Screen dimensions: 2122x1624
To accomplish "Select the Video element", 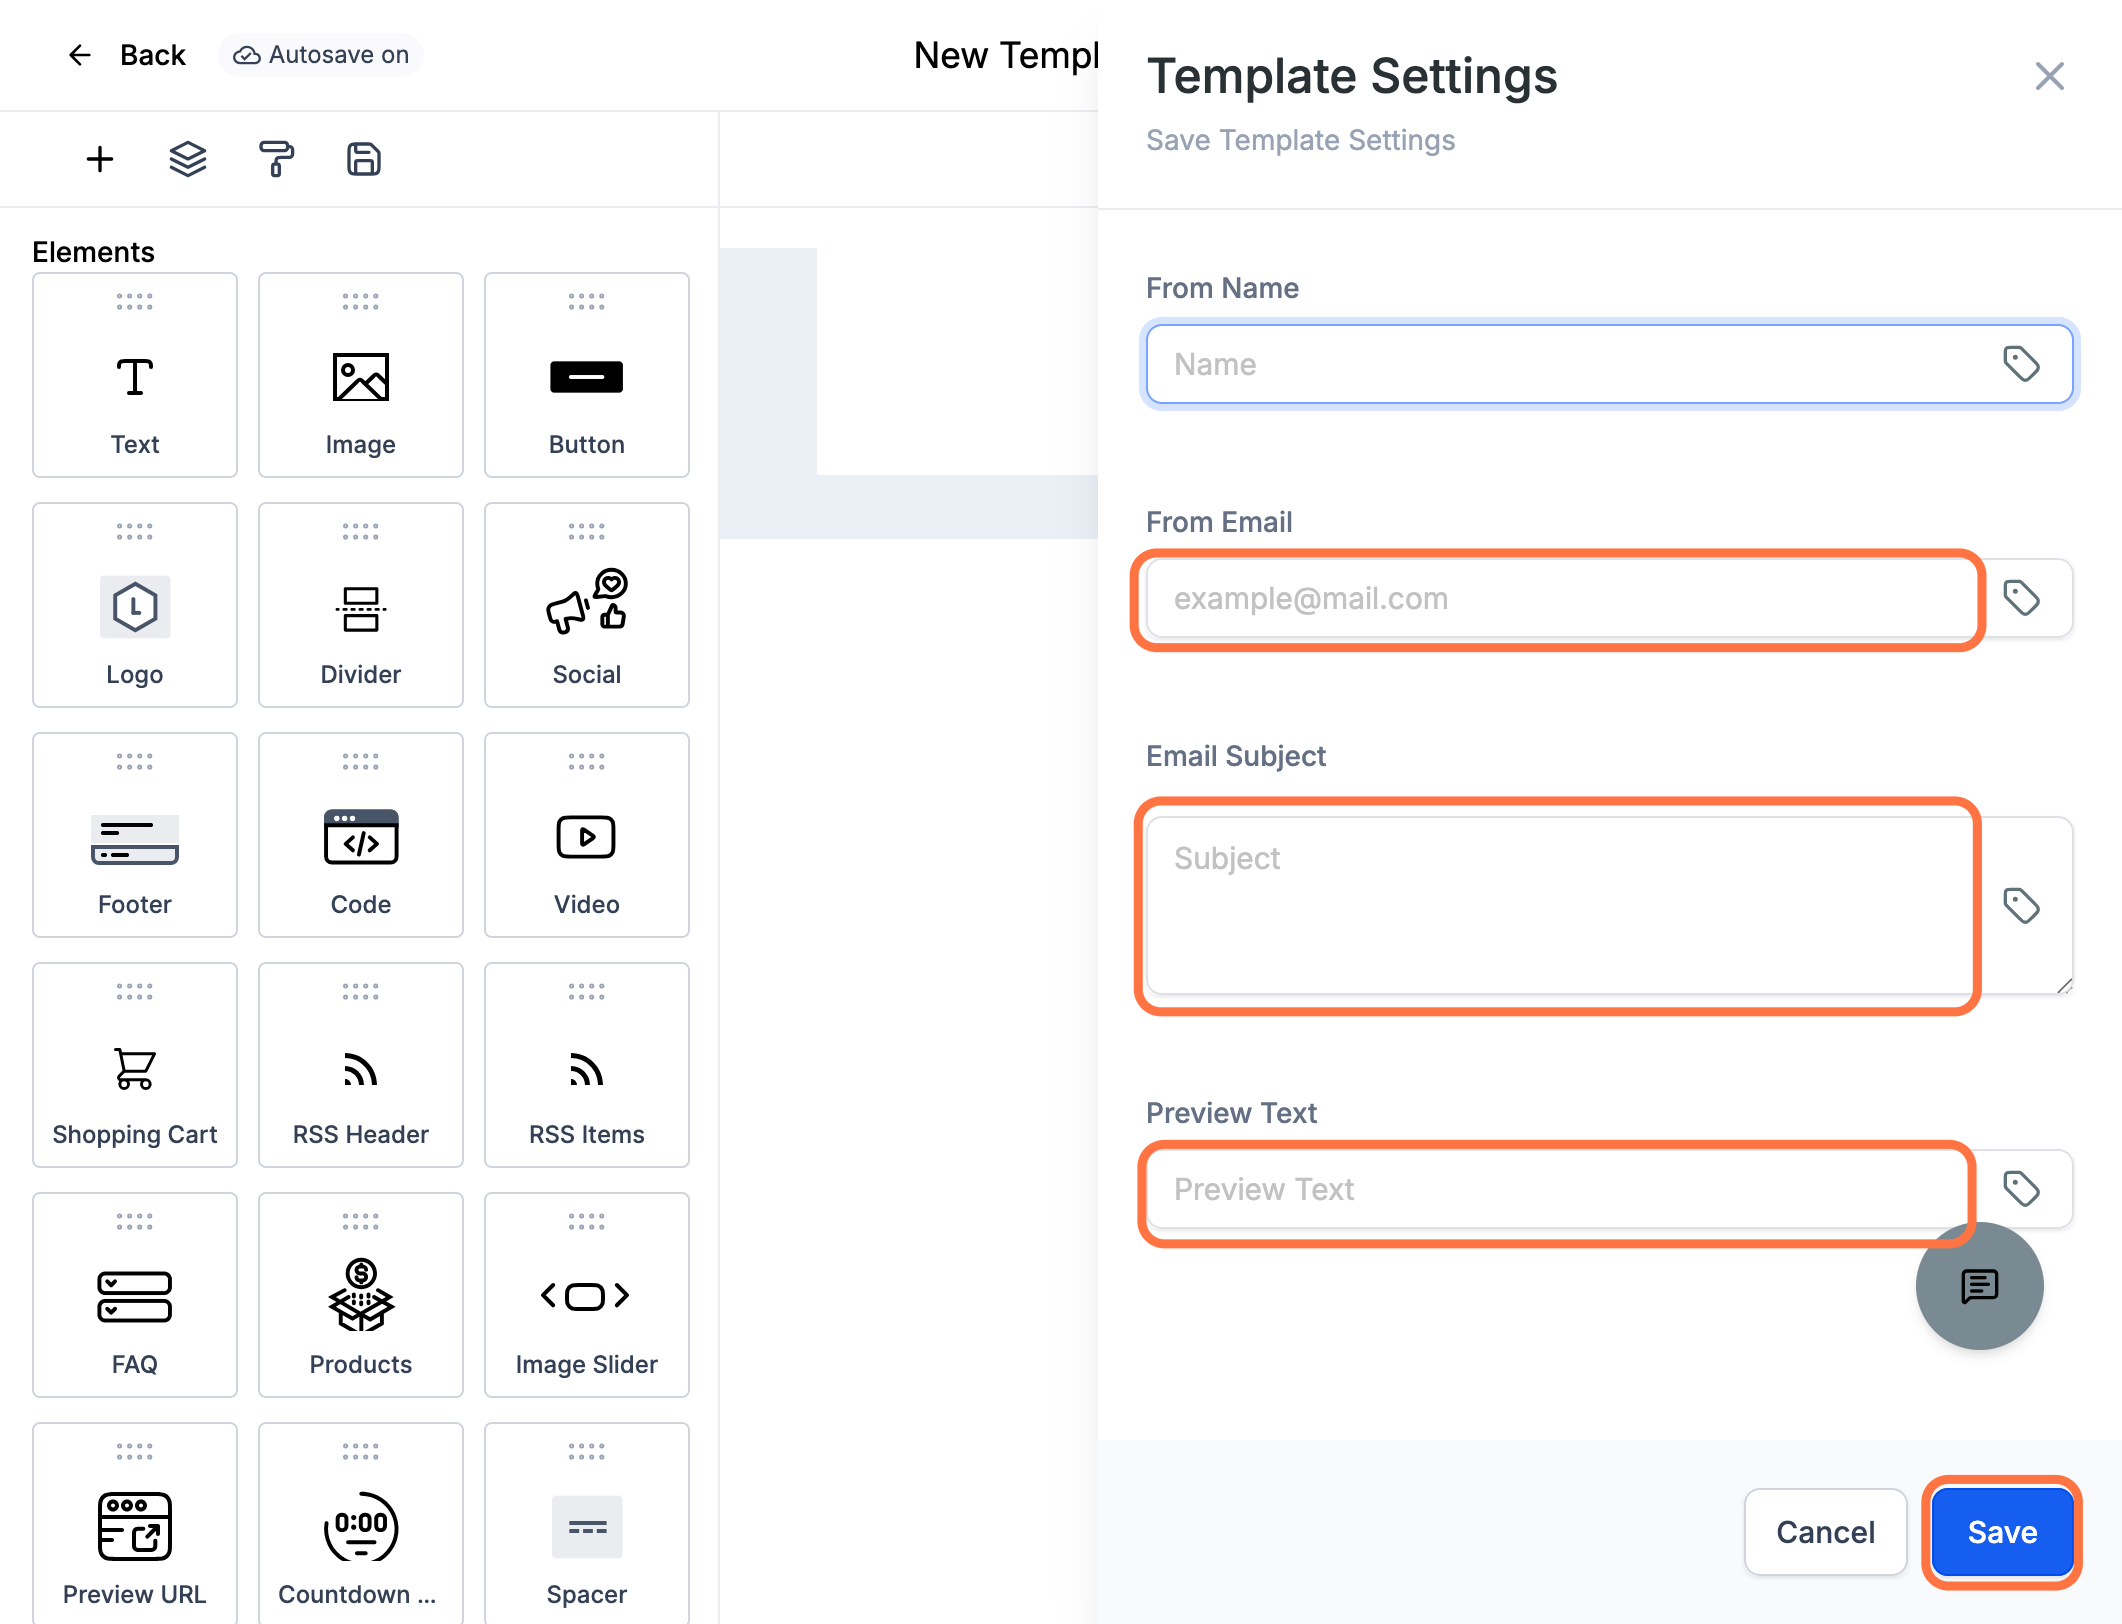I will tap(587, 835).
